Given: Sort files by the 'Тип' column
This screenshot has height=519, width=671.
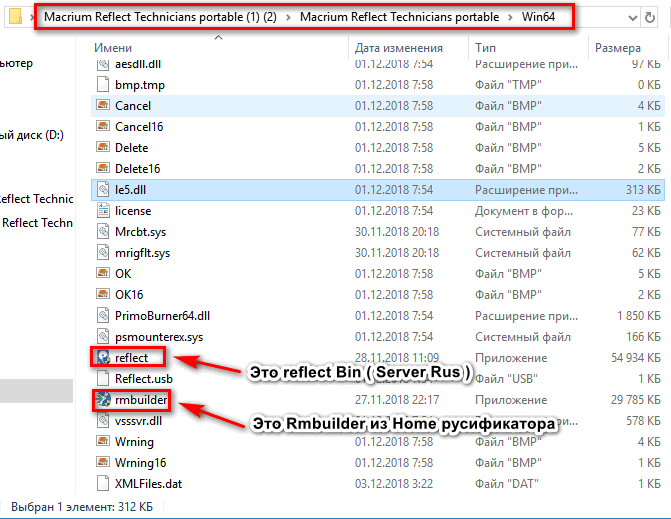Looking at the screenshot, I should coord(486,47).
